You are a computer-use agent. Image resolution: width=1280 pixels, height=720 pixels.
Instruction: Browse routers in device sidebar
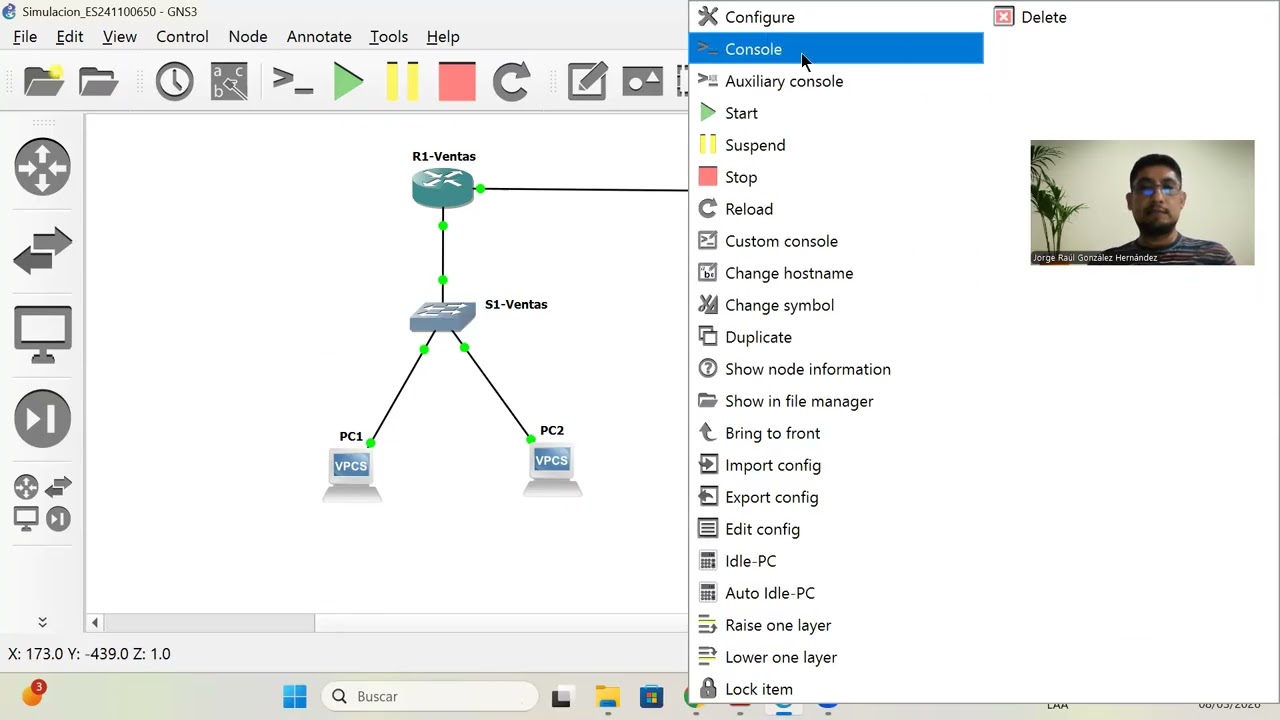tap(42, 166)
